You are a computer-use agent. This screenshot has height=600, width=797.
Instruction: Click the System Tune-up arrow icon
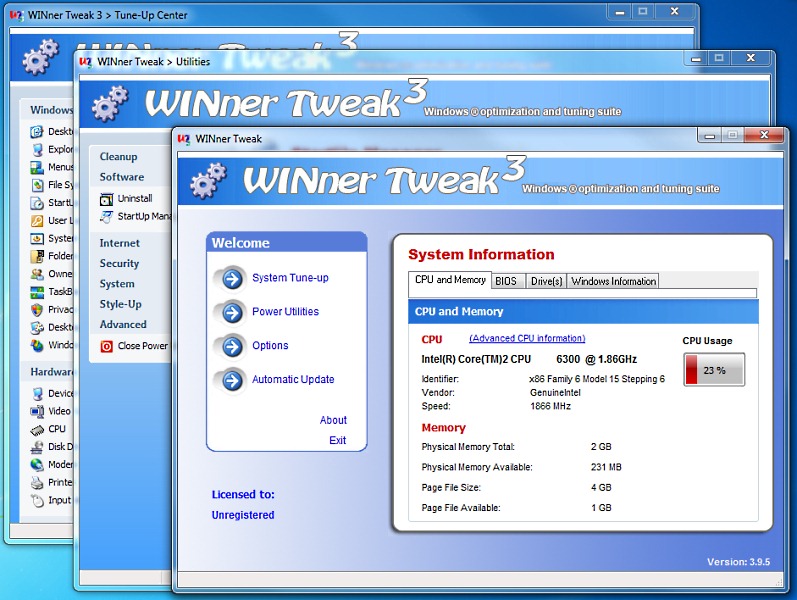[x=232, y=278]
